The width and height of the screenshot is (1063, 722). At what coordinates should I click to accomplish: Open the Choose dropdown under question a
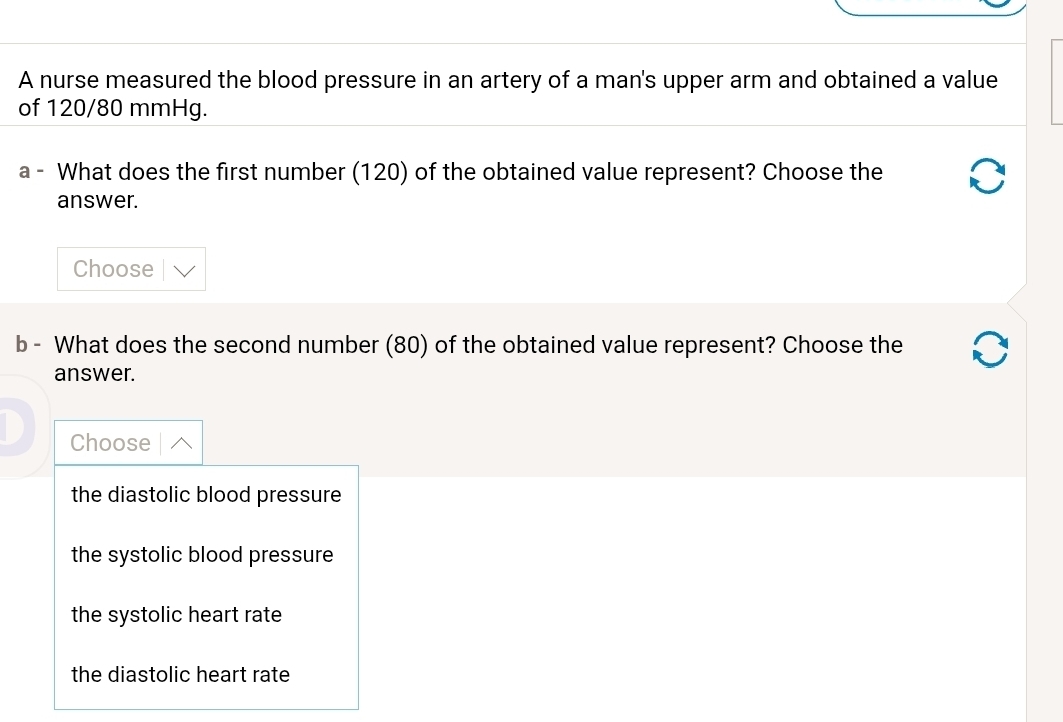(x=131, y=269)
